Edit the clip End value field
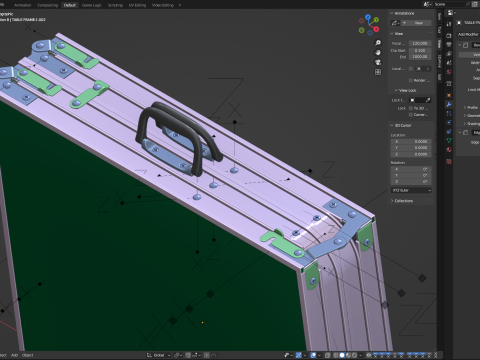 (x=420, y=57)
